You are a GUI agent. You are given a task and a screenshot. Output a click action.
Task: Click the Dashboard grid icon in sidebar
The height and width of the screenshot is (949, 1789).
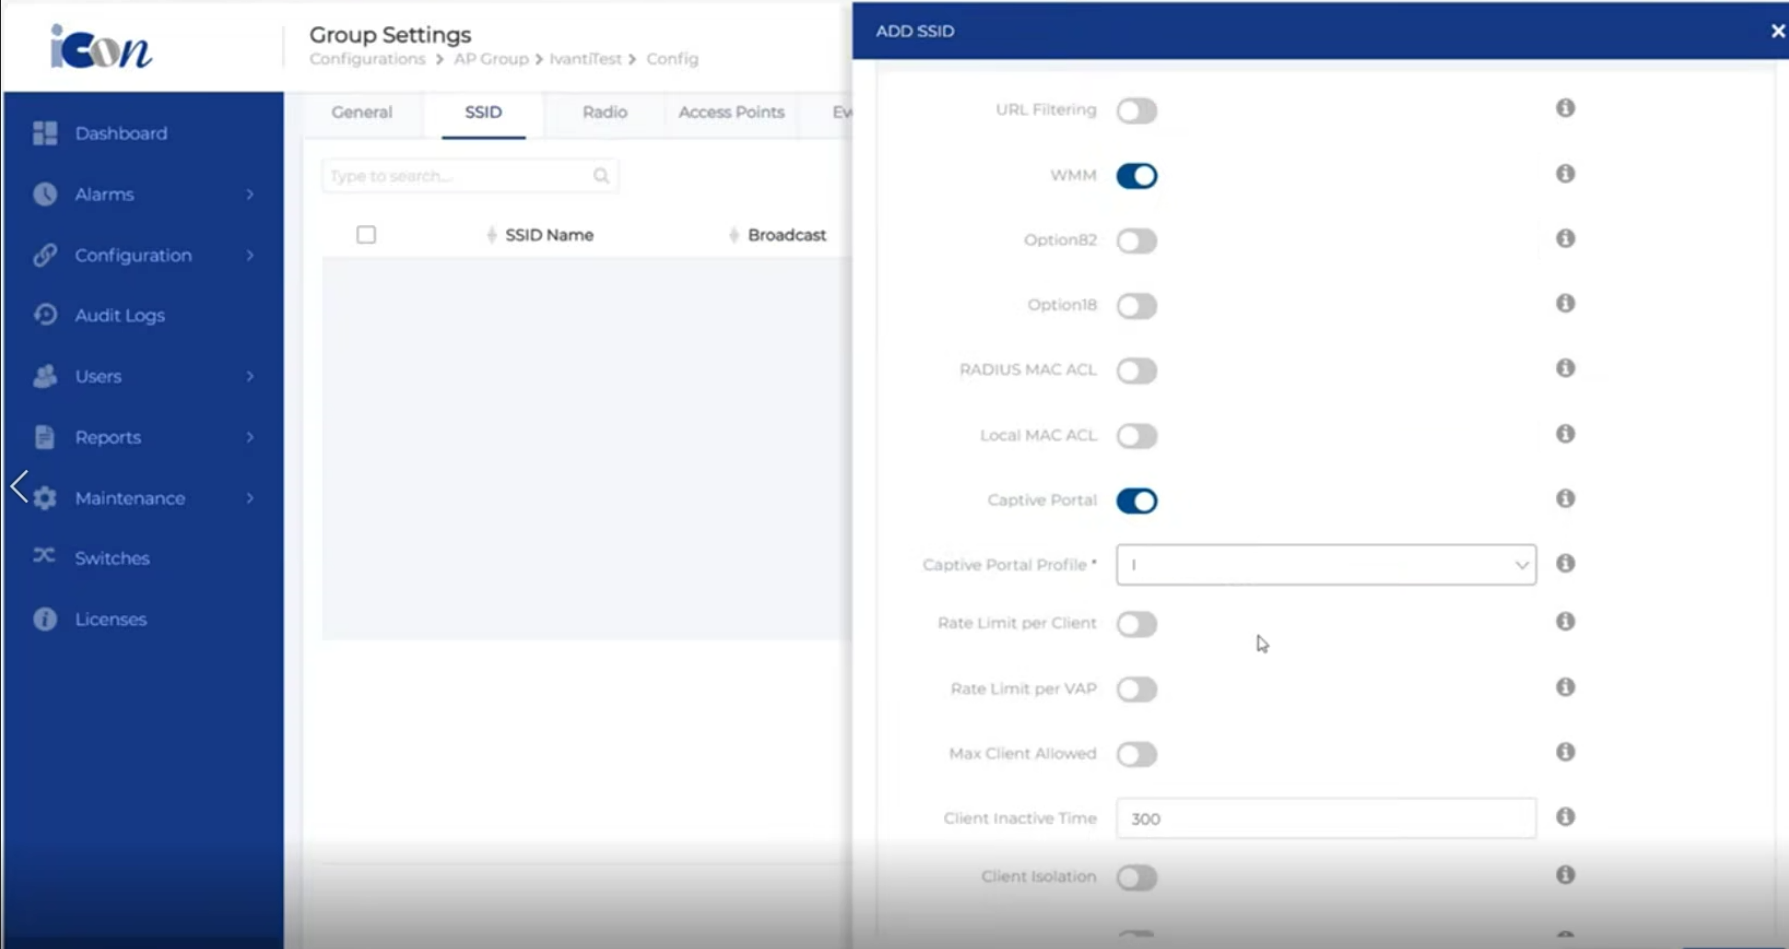[x=45, y=133]
